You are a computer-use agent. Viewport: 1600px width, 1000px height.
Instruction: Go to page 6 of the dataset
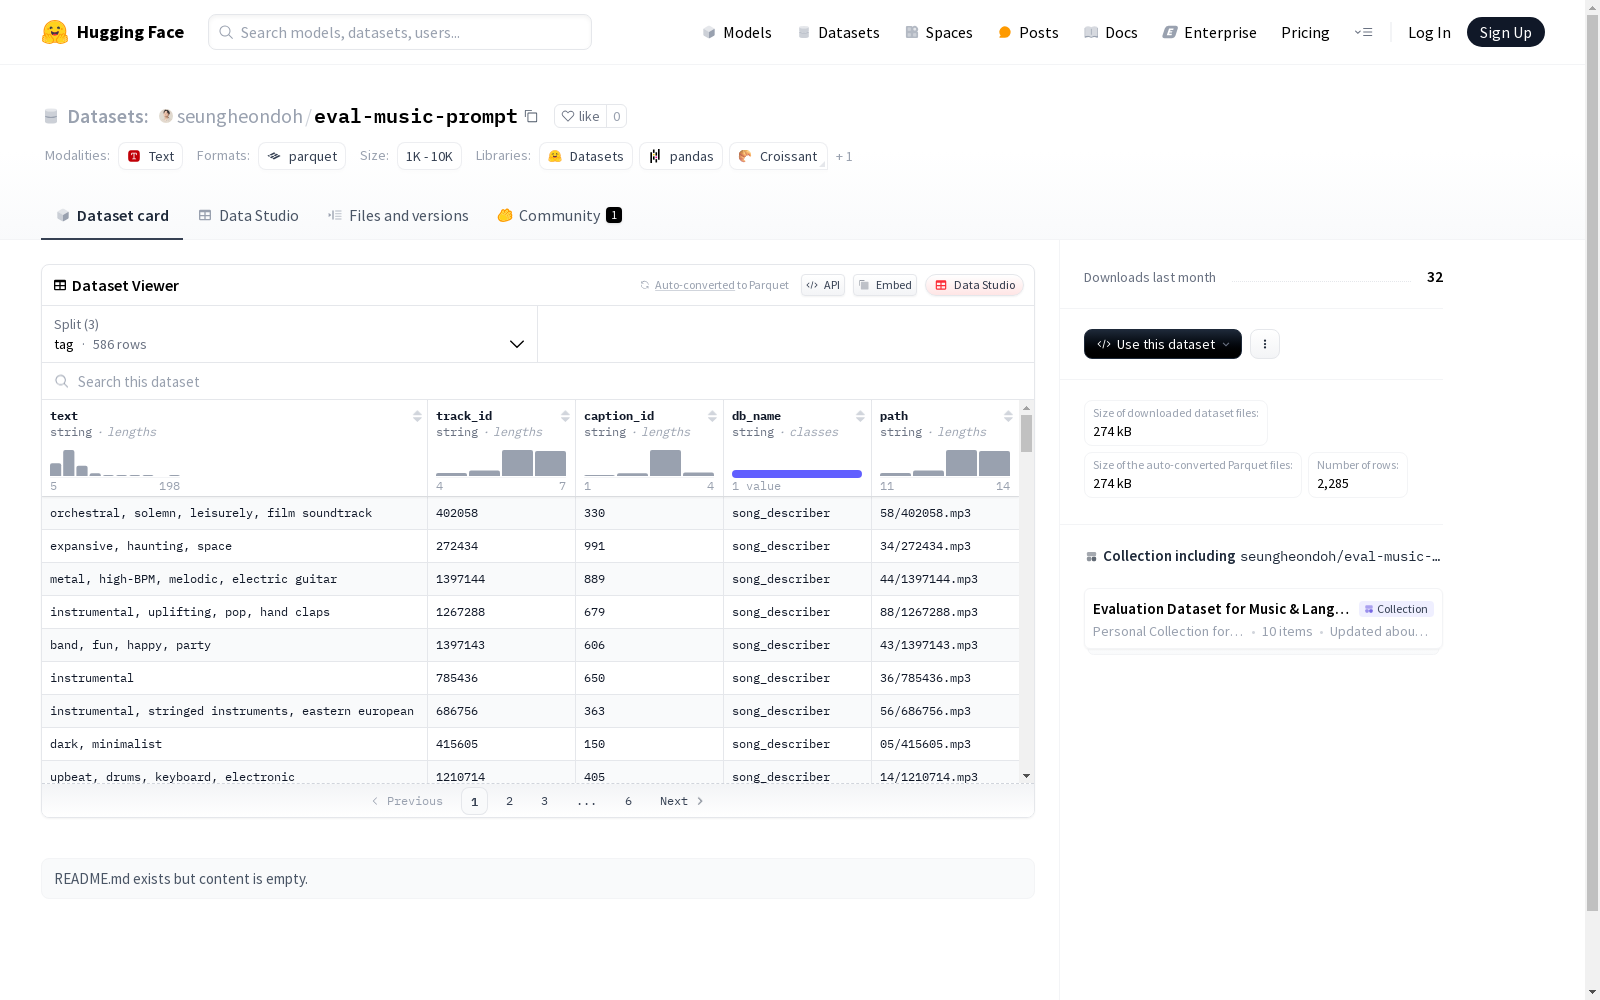pyautogui.click(x=628, y=801)
